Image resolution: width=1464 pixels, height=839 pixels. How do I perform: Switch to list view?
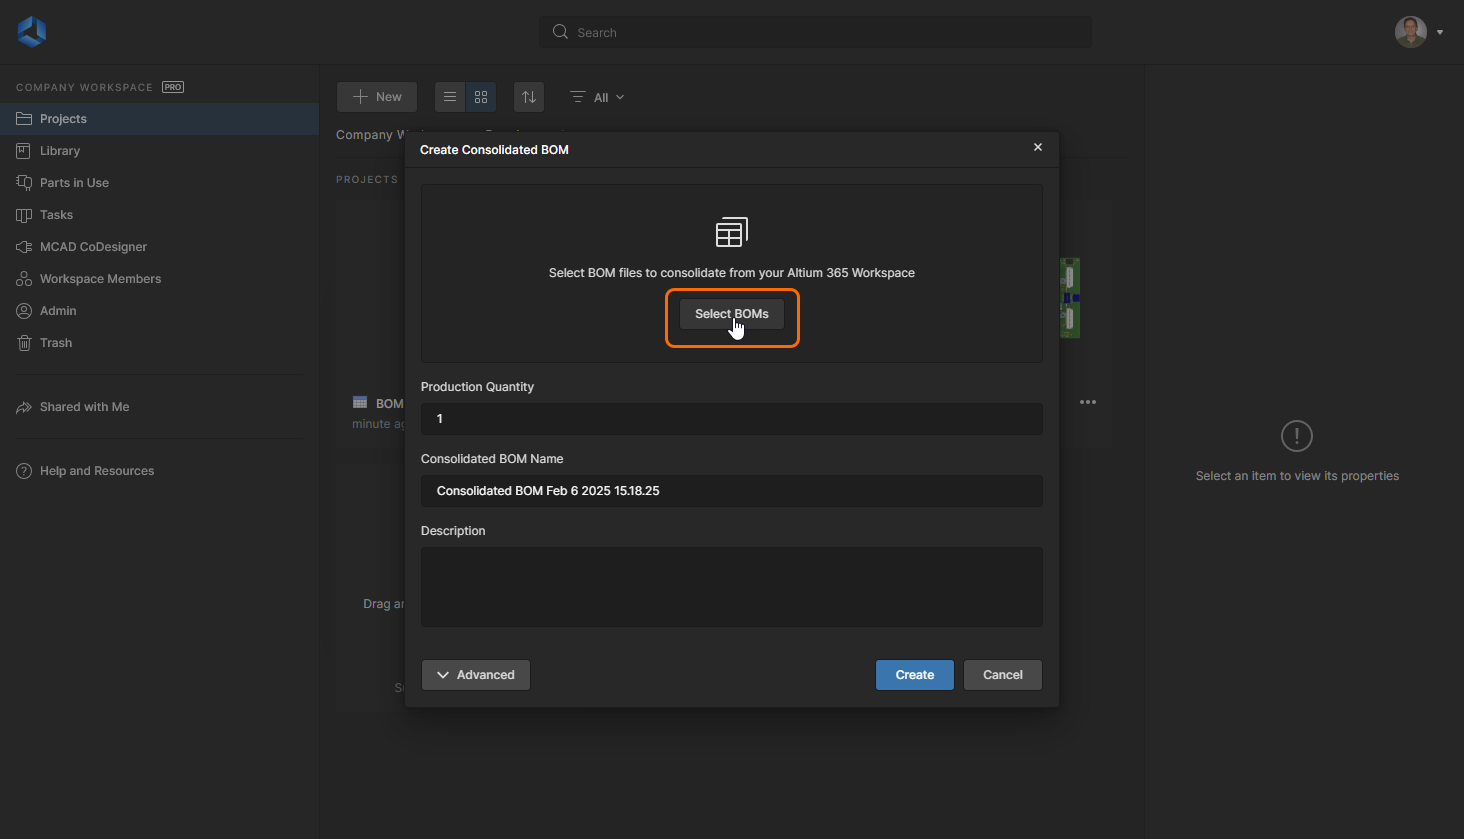[x=450, y=97]
